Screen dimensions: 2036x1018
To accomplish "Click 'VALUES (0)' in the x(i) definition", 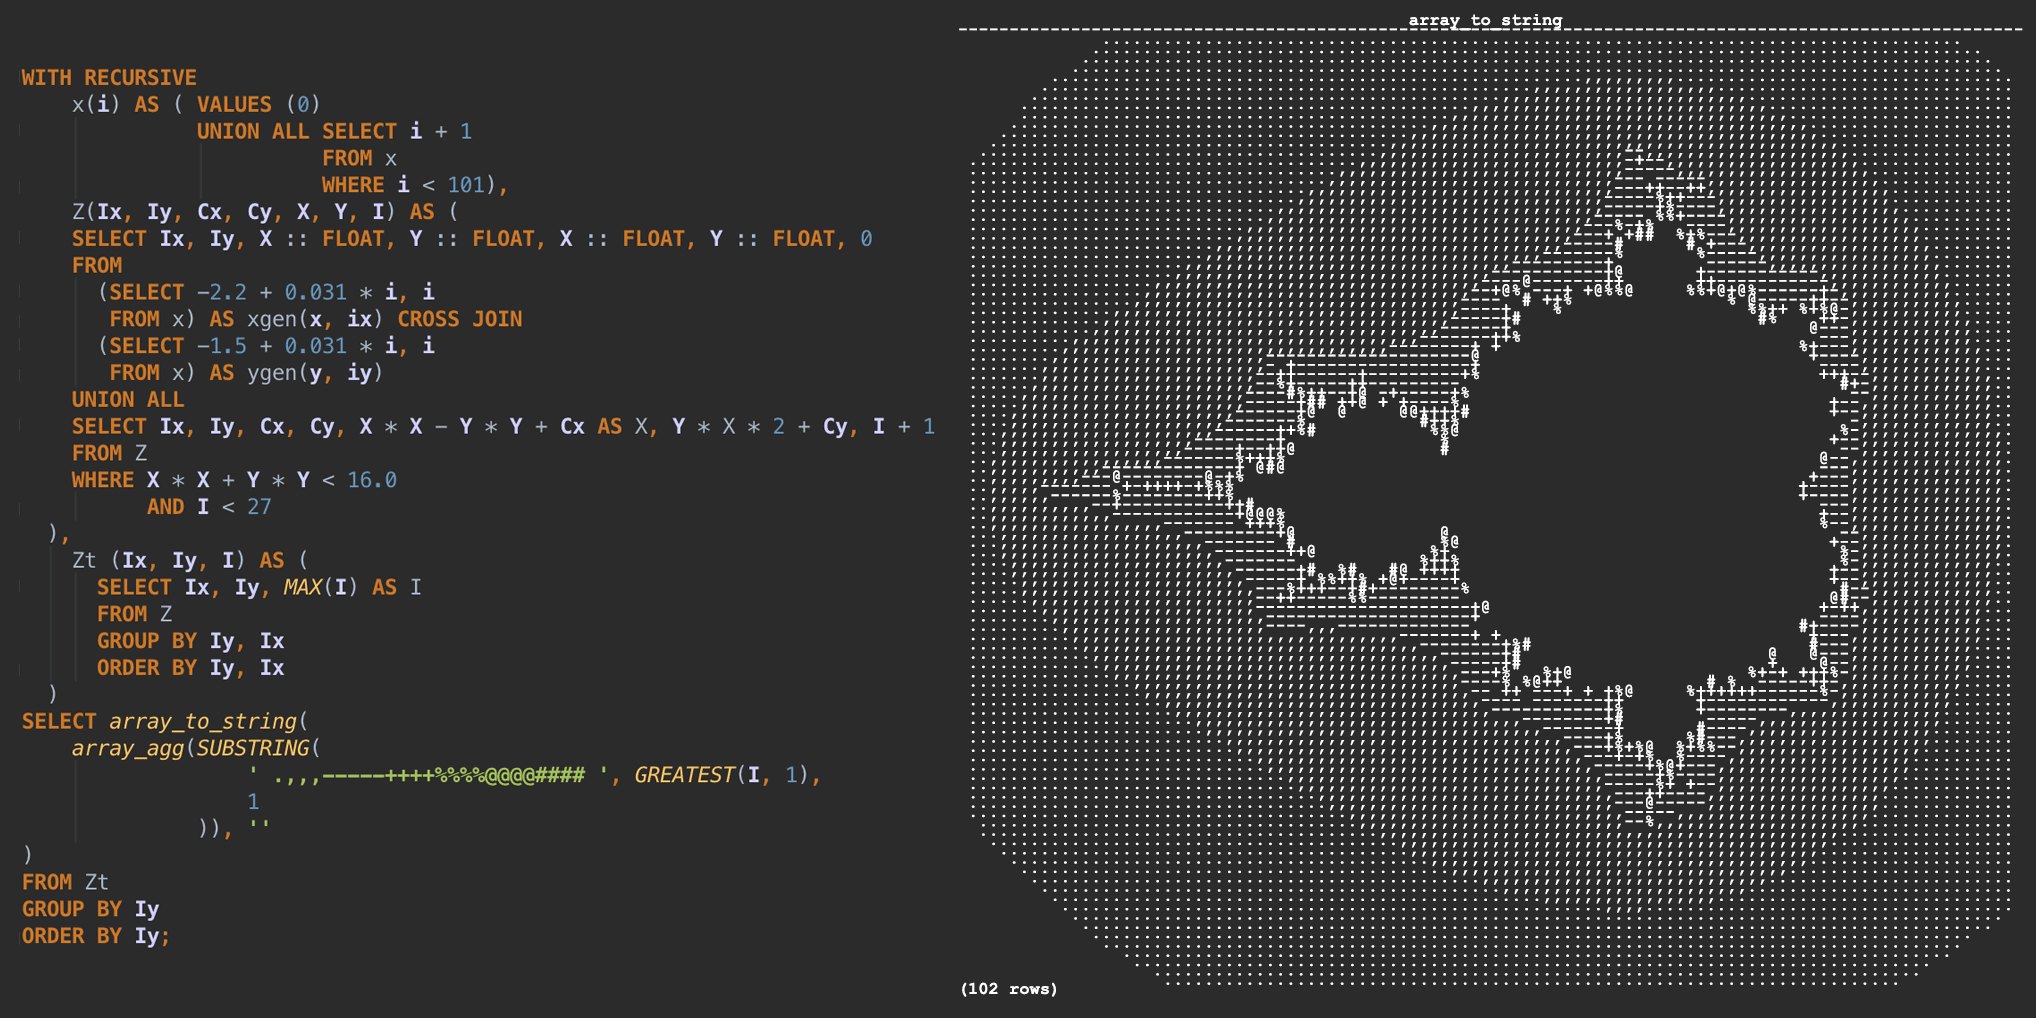I will [258, 105].
